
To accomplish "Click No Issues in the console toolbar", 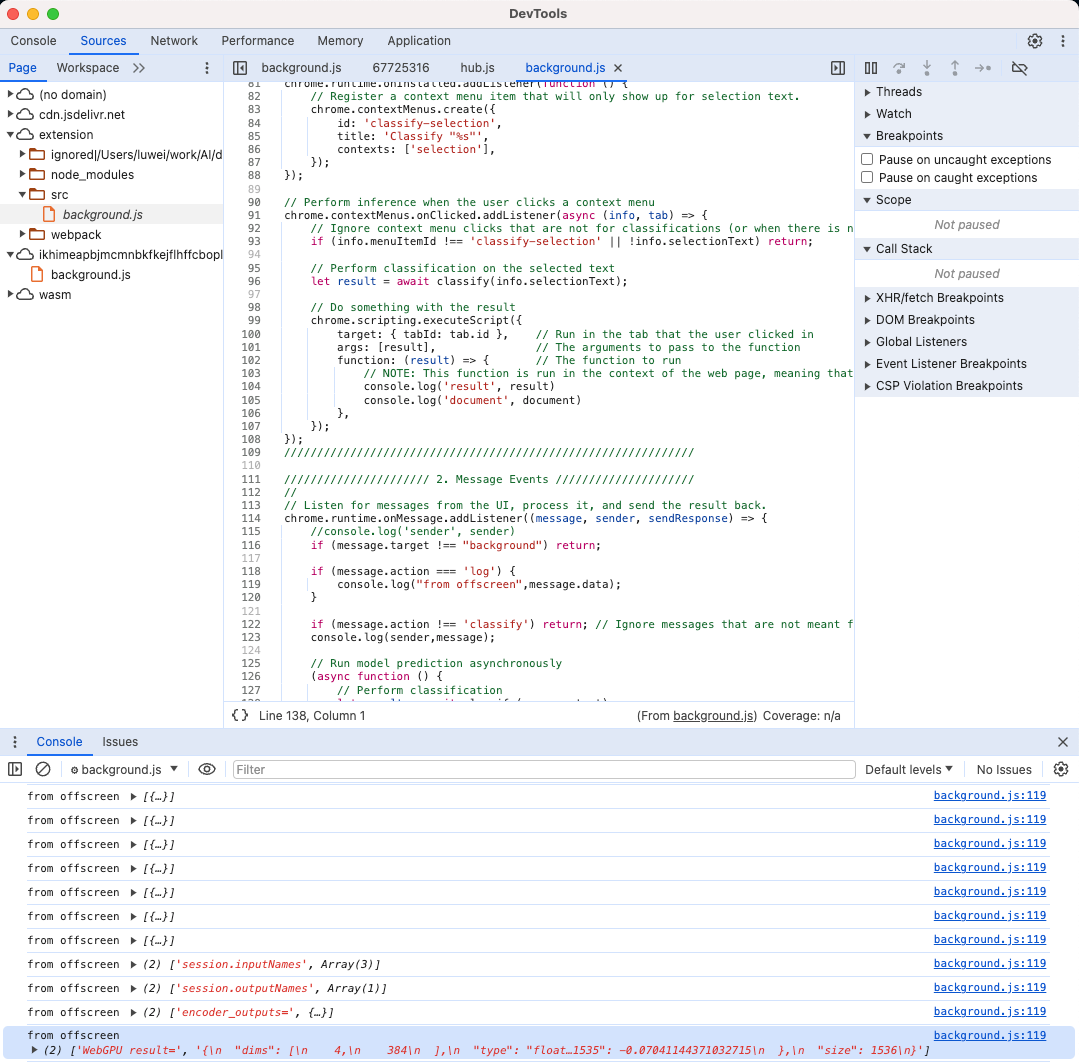I will (x=1003, y=769).
